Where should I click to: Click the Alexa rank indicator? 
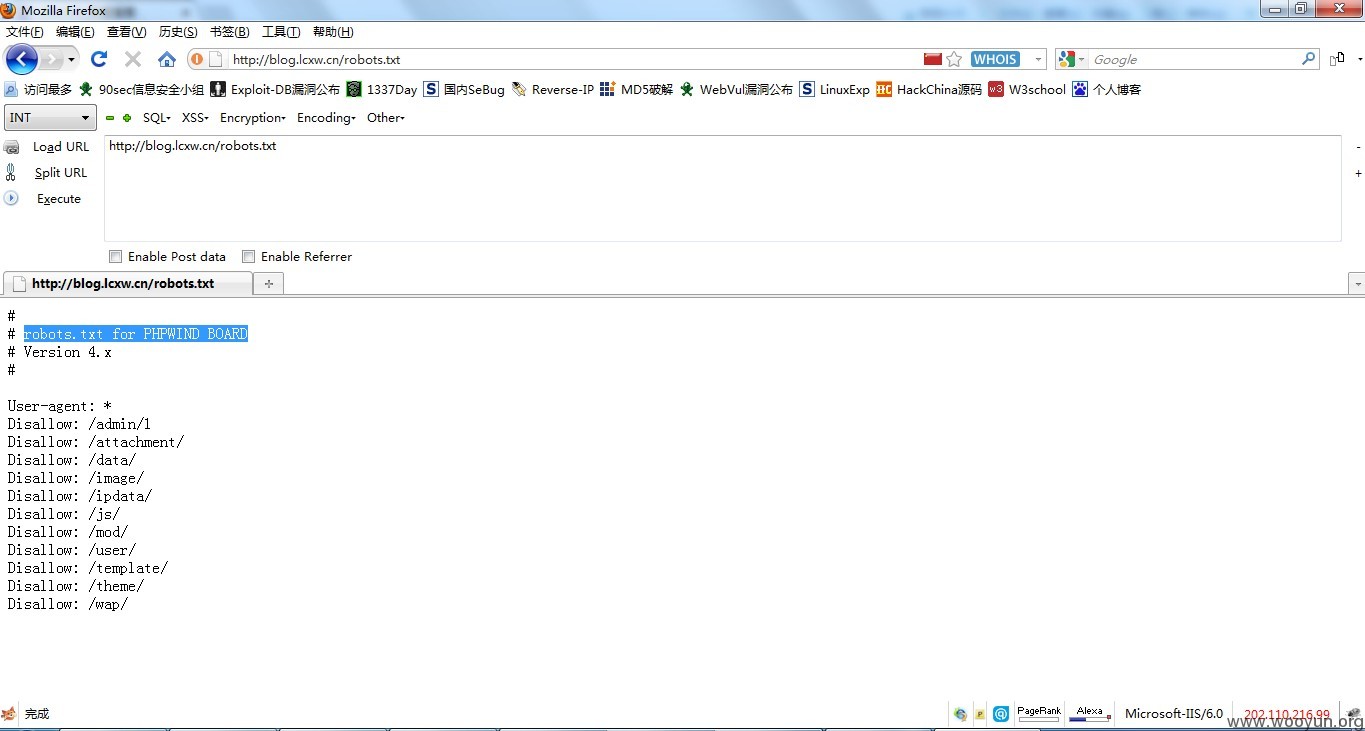(1090, 713)
